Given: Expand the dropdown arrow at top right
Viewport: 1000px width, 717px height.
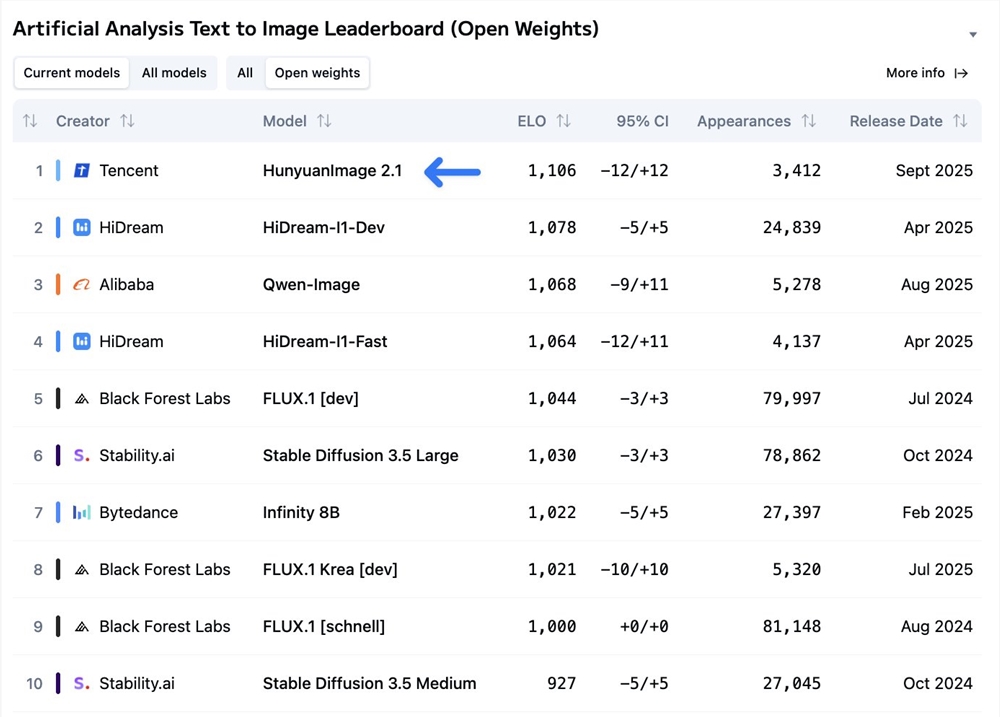Looking at the screenshot, I should click(x=973, y=35).
